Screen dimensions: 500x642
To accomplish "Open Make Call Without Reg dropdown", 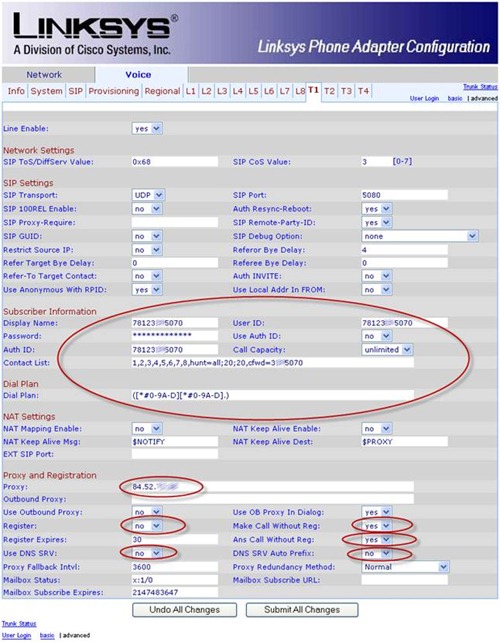I will coord(377,526).
